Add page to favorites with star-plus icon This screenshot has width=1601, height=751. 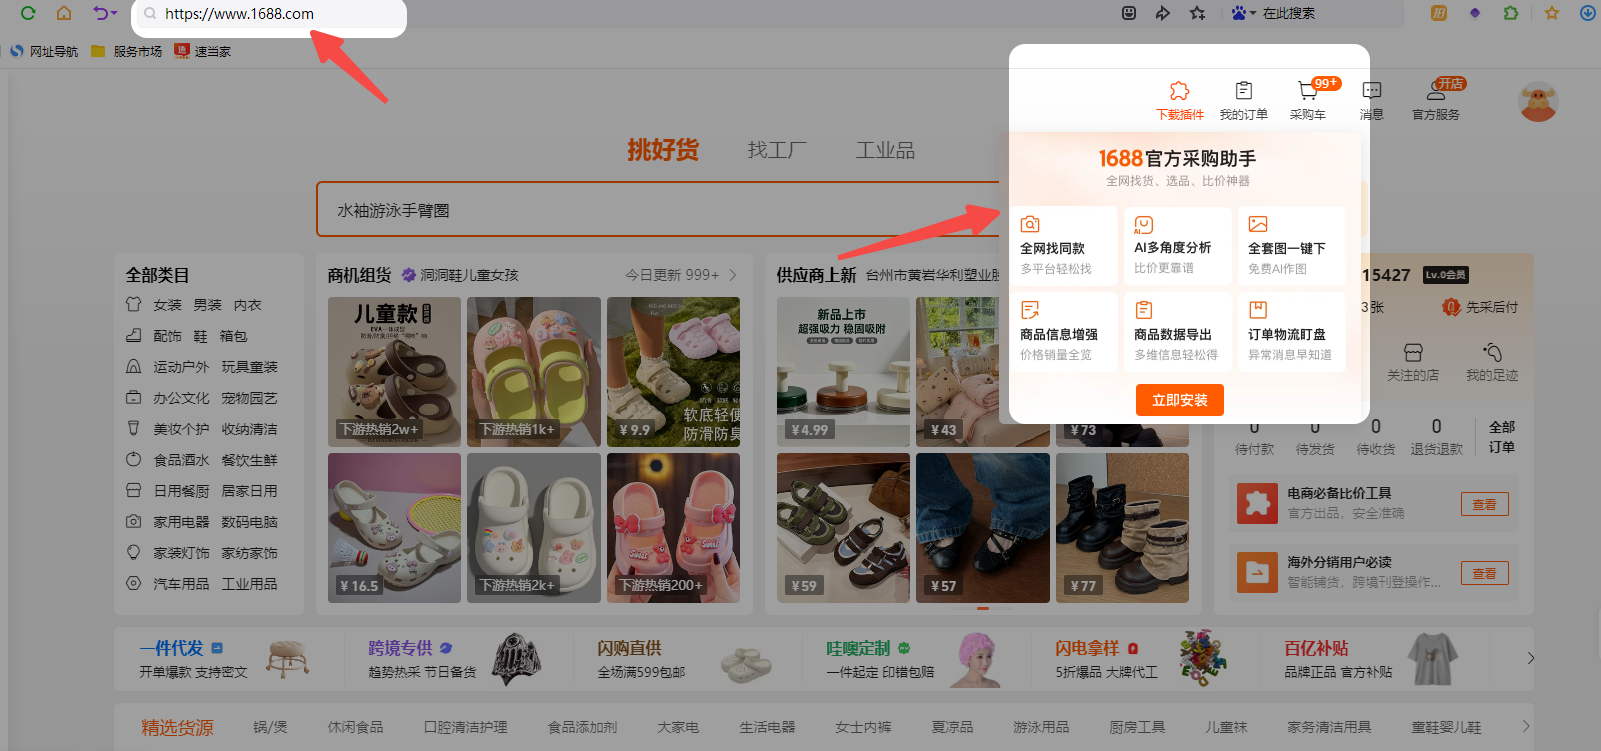click(1197, 13)
